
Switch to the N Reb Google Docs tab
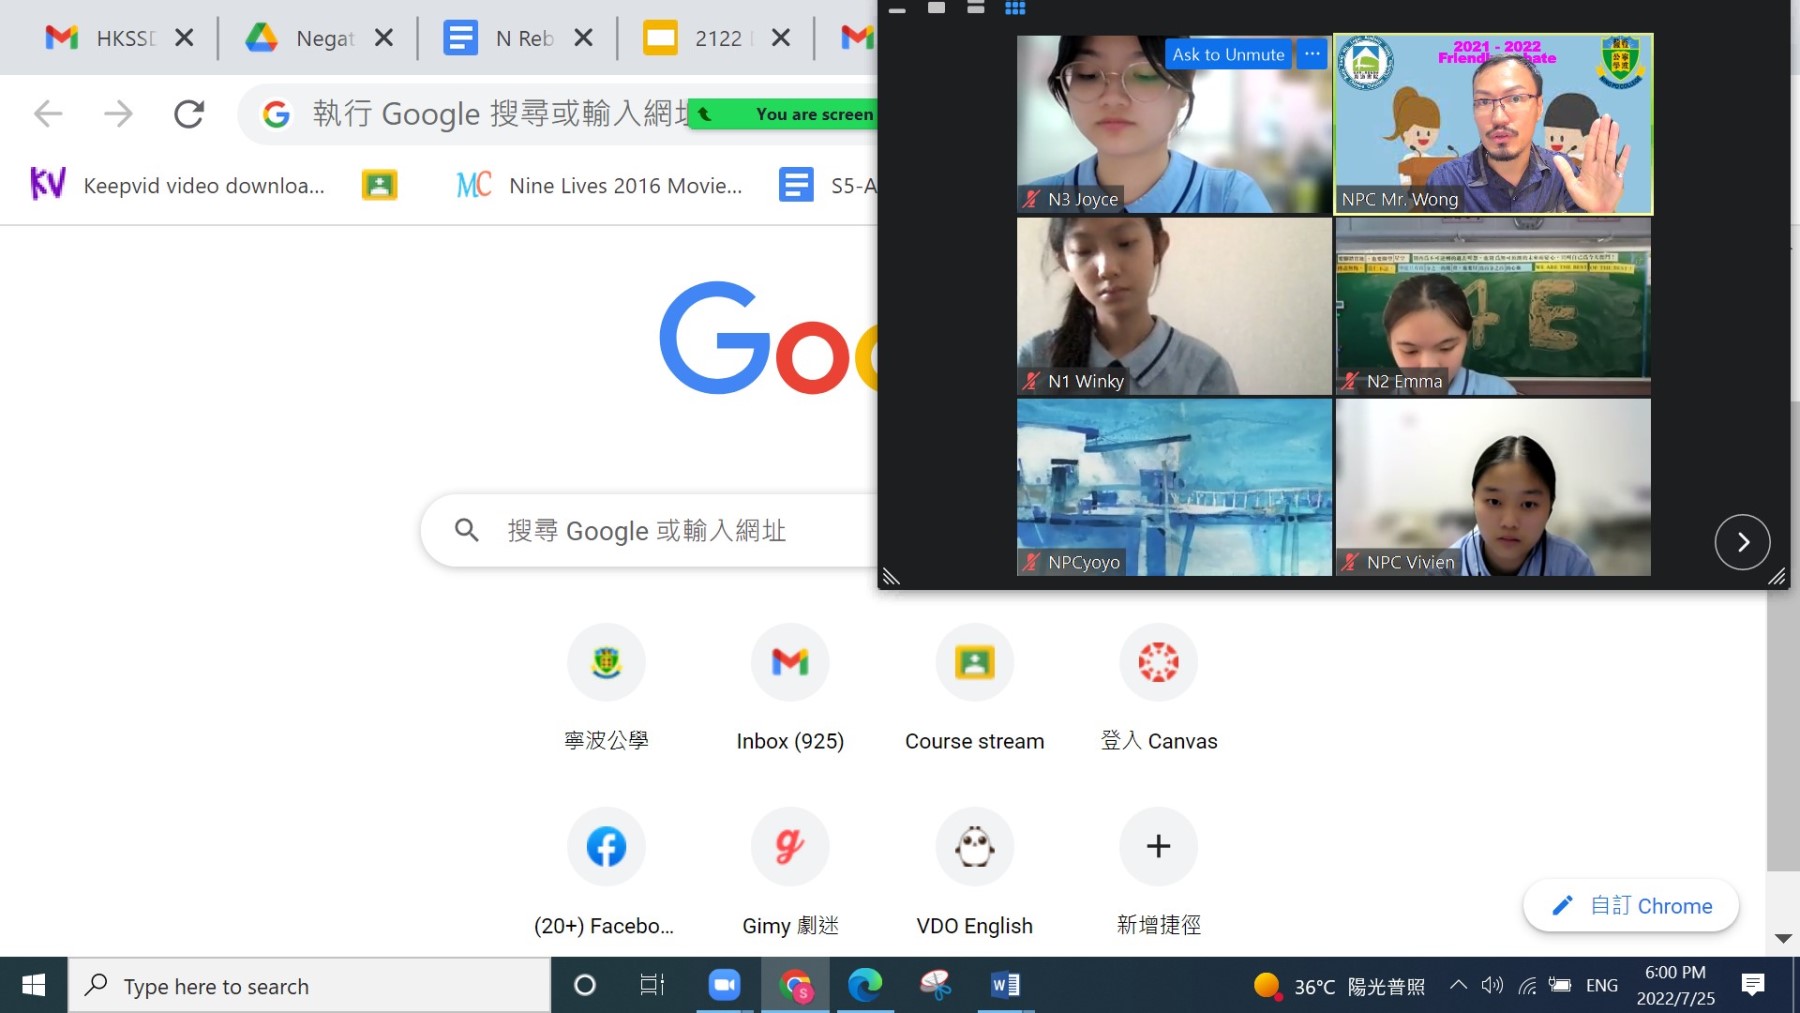pos(500,38)
